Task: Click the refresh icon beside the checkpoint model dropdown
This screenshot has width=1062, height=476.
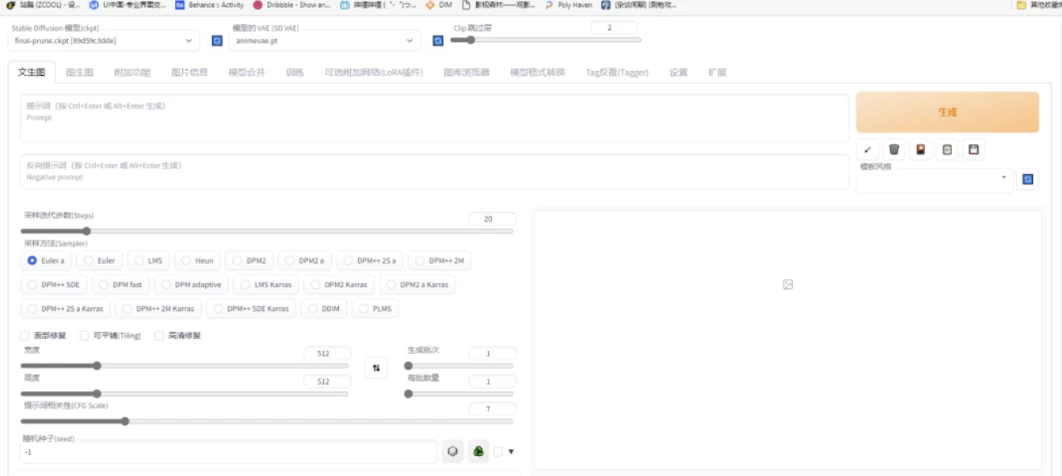Action: (x=217, y=41)
